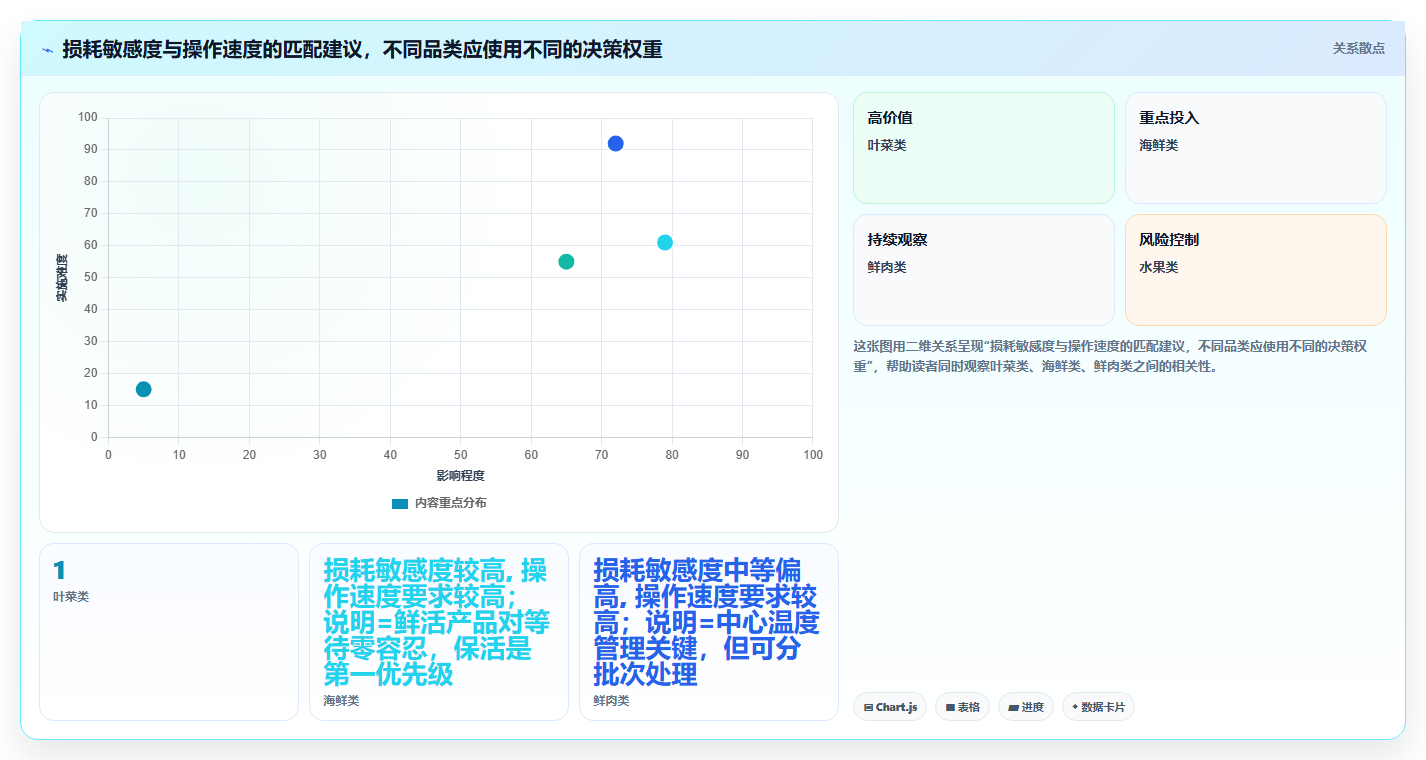Click the y-axis tick label 50

91,277
